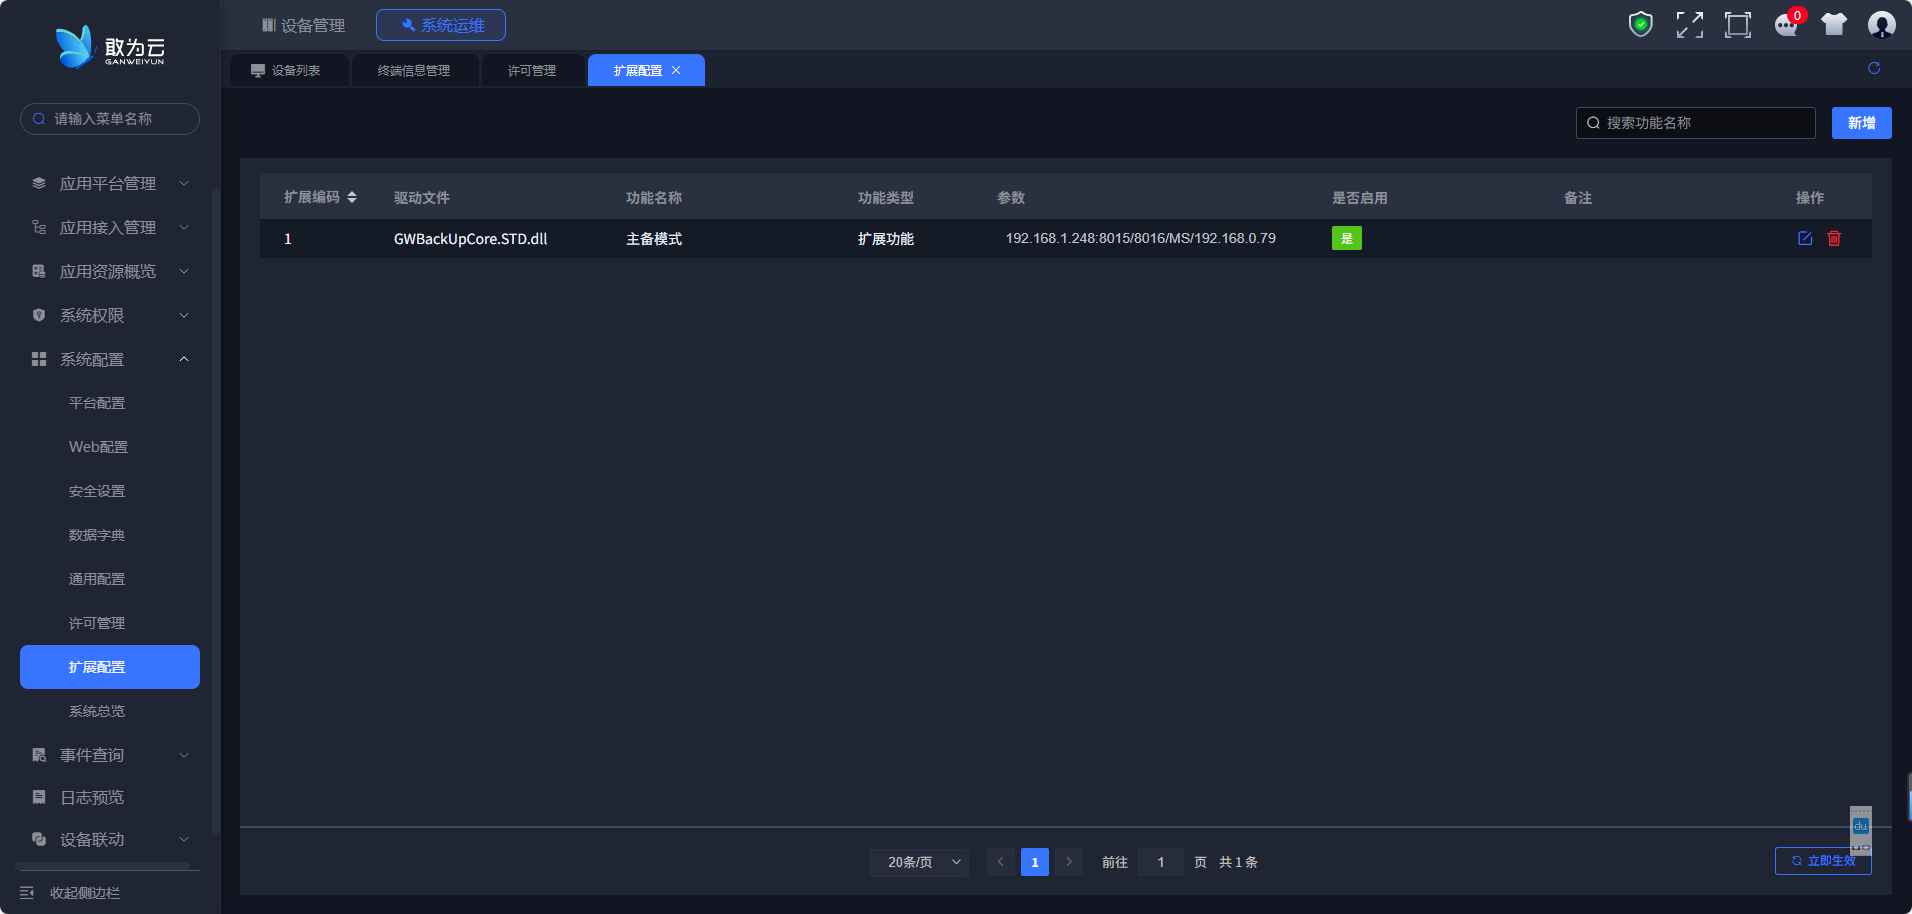Expand the 应用资源概览 menu
Image resolution: width=1912 pixels, height=914 pixels.
click(x=110, y=271)
